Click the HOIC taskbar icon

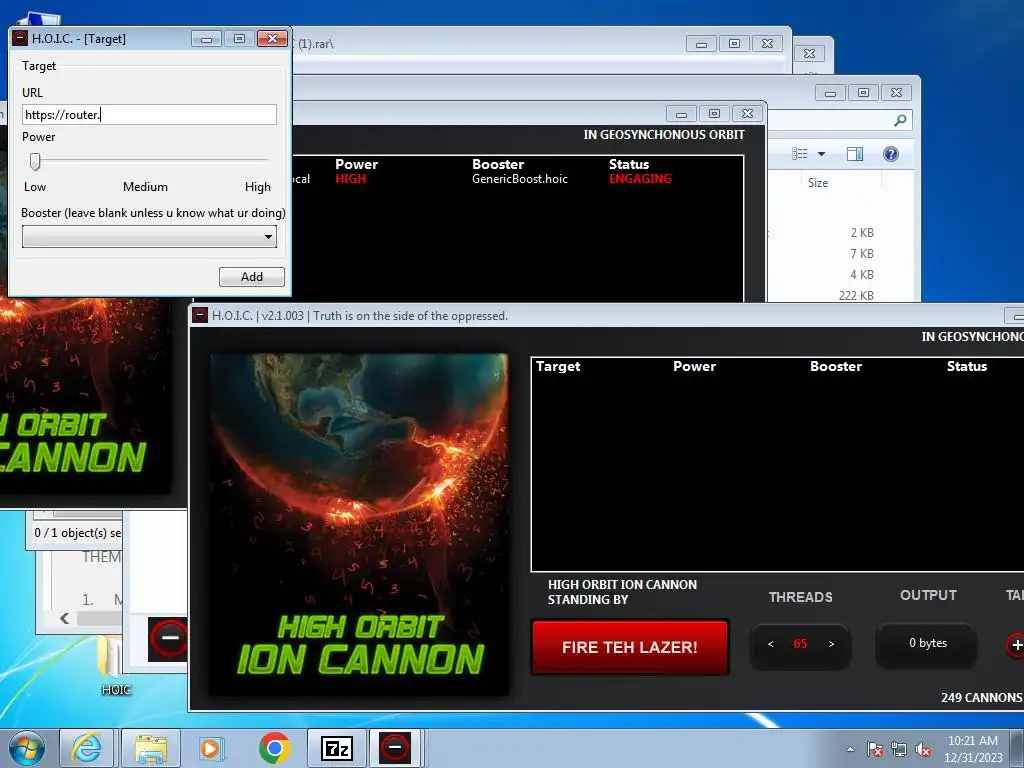pos(395,748)
